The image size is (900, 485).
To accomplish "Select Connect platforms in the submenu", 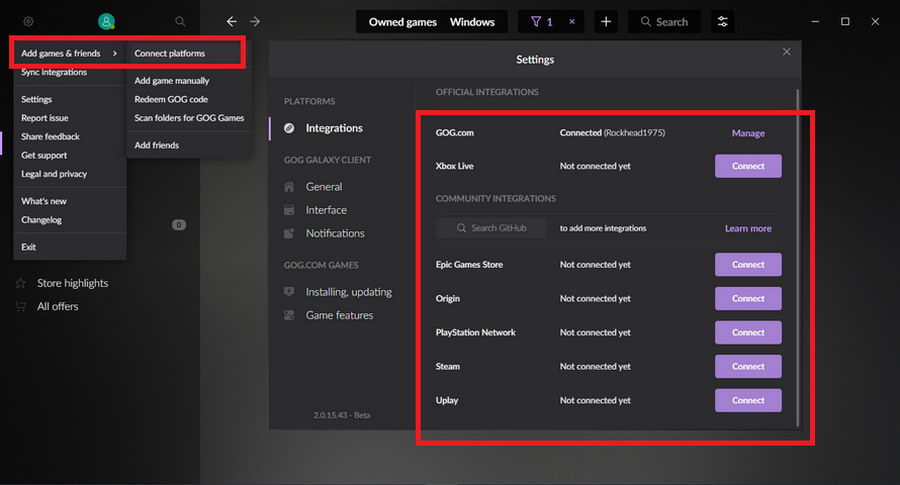I will (169, 53).
